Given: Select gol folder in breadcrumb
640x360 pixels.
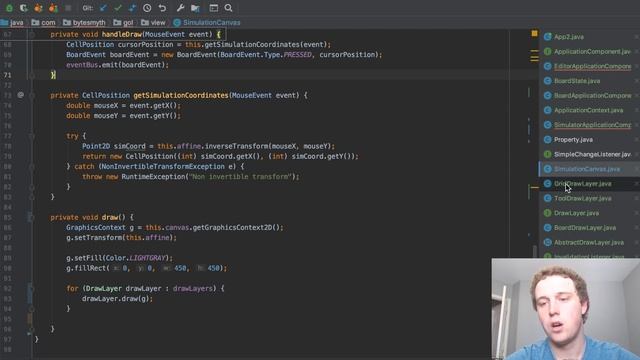Looking at the screenshot, I should point(123,22).
